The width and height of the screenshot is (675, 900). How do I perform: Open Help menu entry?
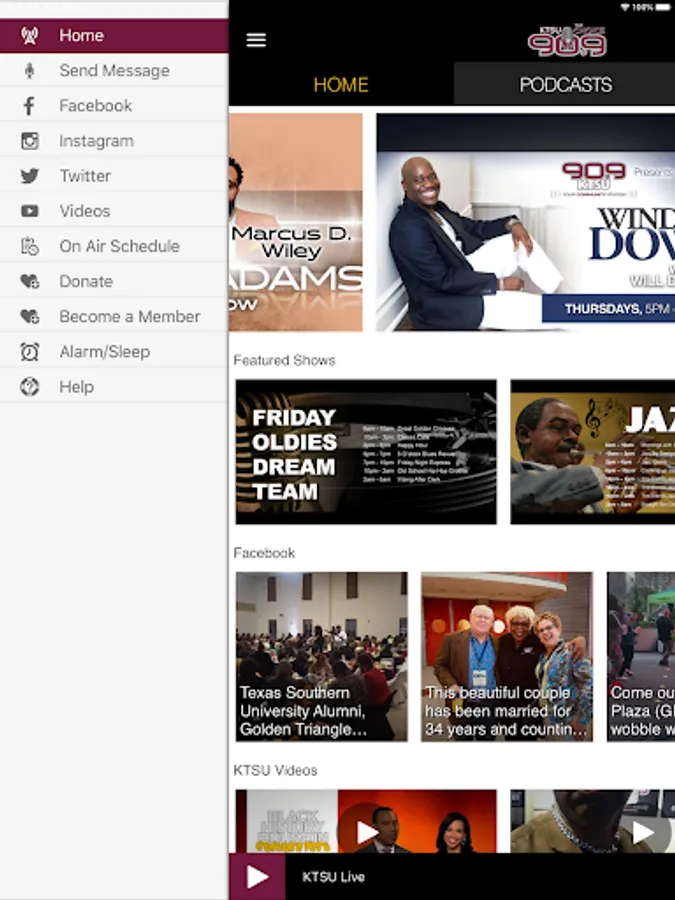coord(114,387)
